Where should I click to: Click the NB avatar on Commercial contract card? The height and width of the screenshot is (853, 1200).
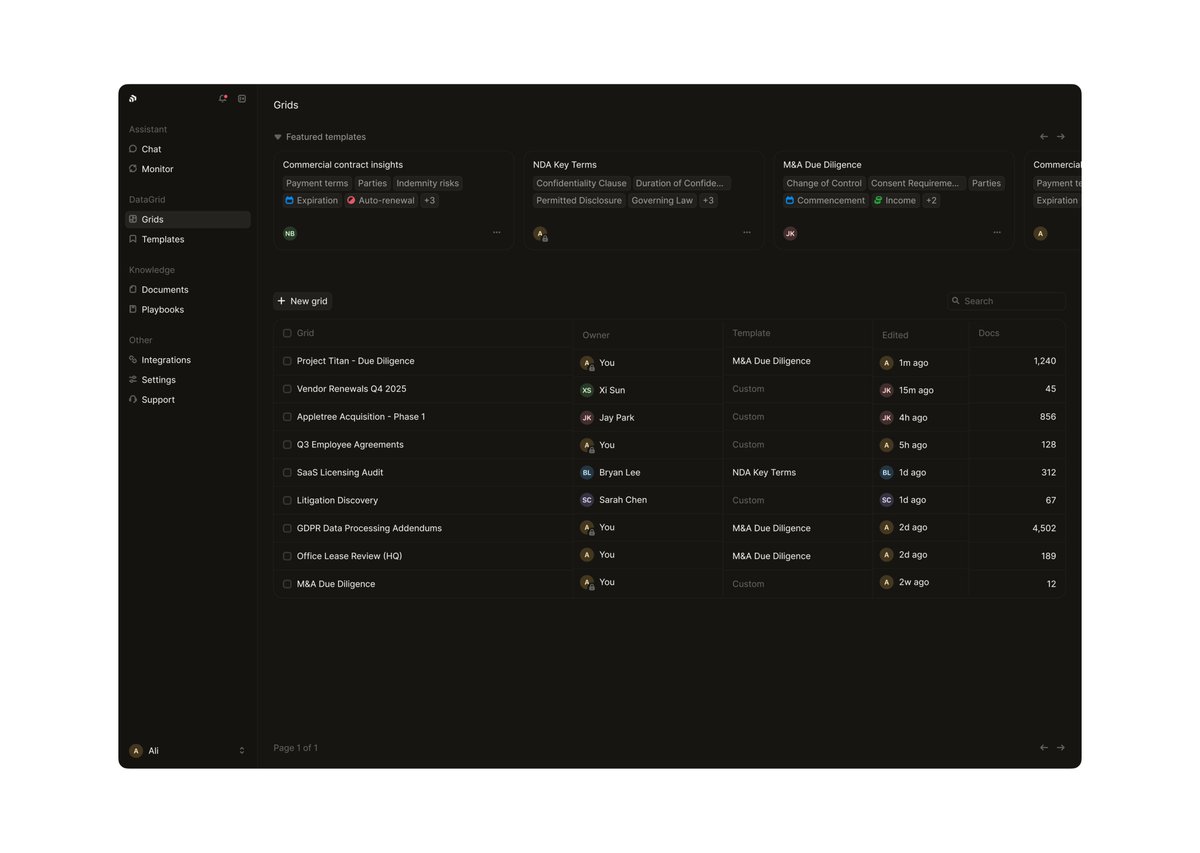(290, 233)
